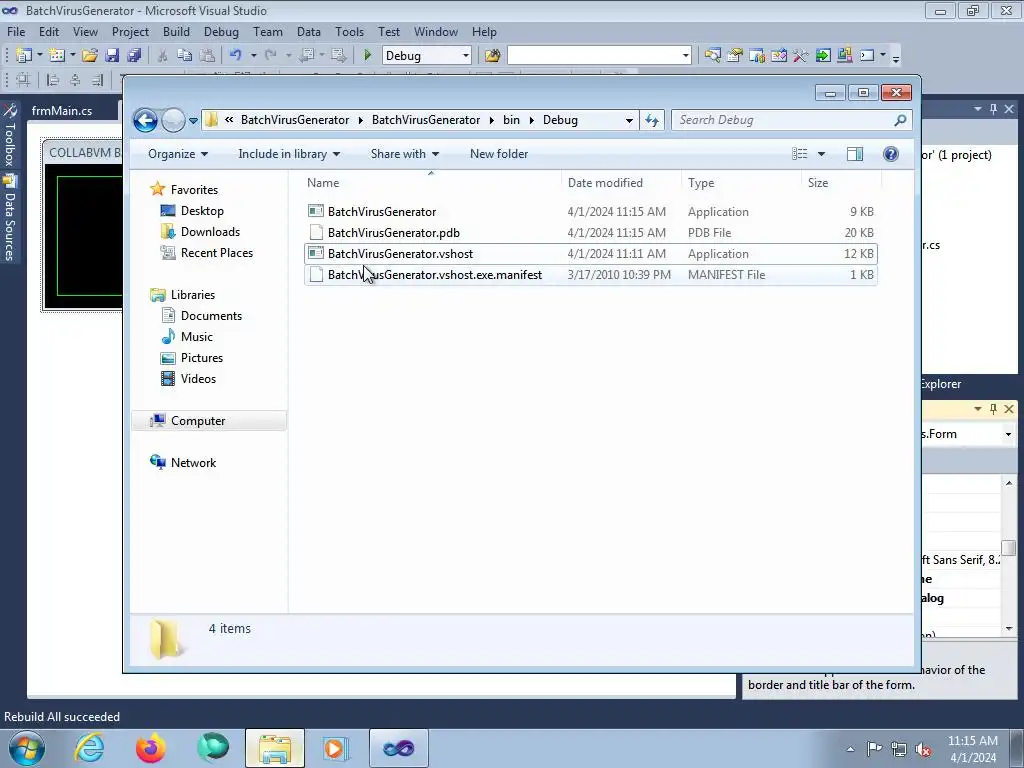Change your view icon in Explorer
This screenshot has width=1024, height=768.
pyautogui.click(x=800, y=154)
